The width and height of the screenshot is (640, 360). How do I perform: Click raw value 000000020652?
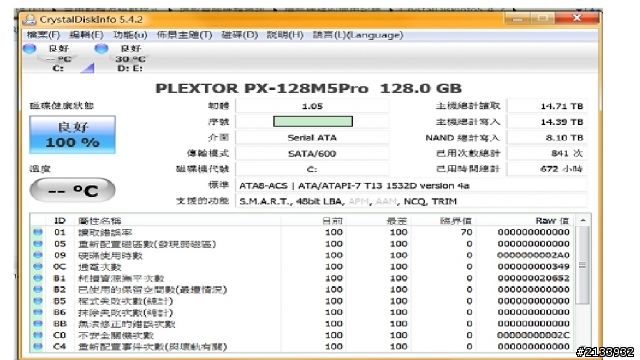point(533,278)
